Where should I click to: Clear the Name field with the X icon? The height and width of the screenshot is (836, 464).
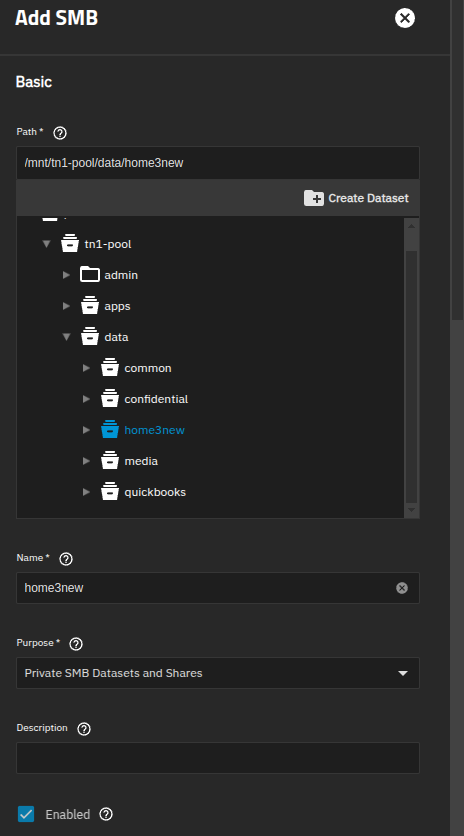point(402,588)
